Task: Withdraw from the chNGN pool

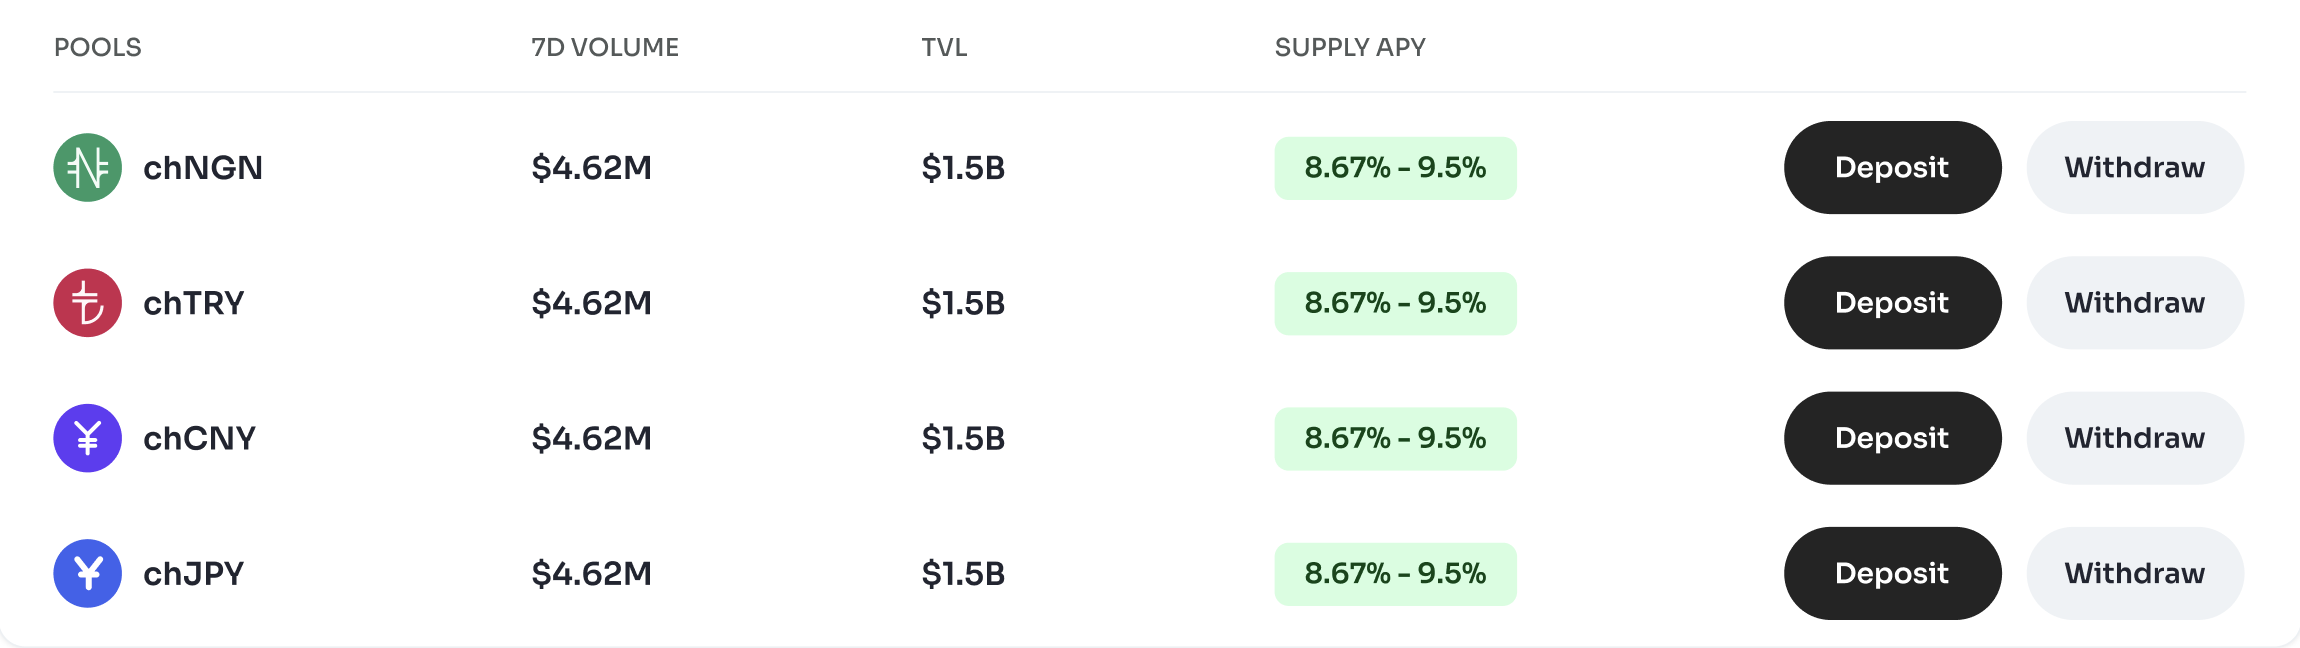Action: click(2135, 167)
